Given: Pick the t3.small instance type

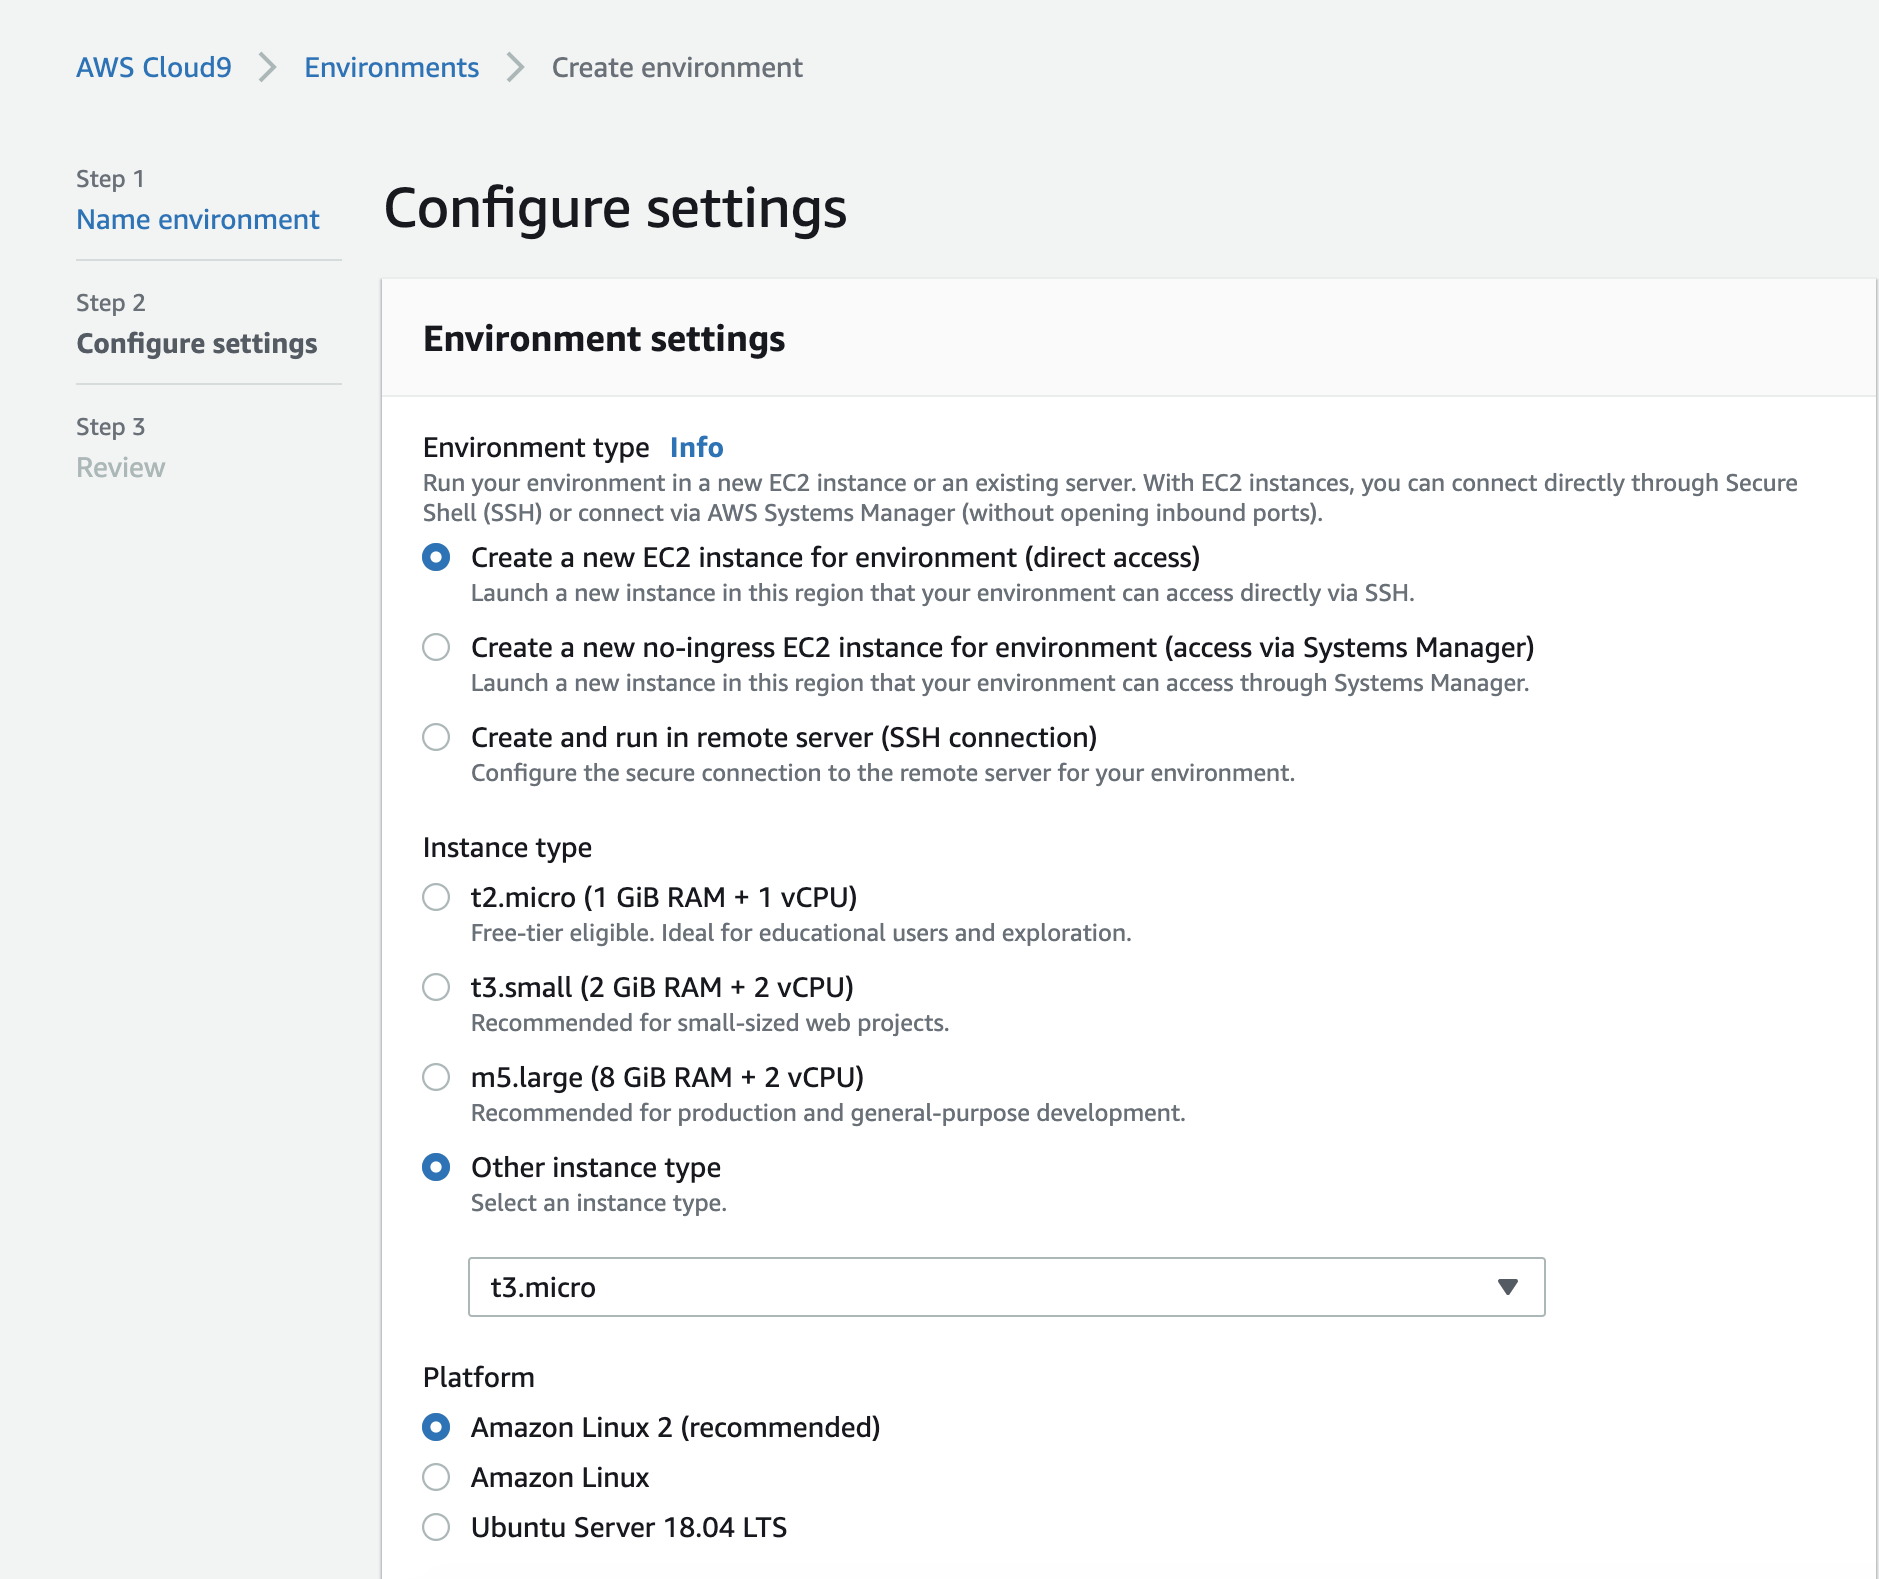Looking at the screenshot, I should [436, 987].
